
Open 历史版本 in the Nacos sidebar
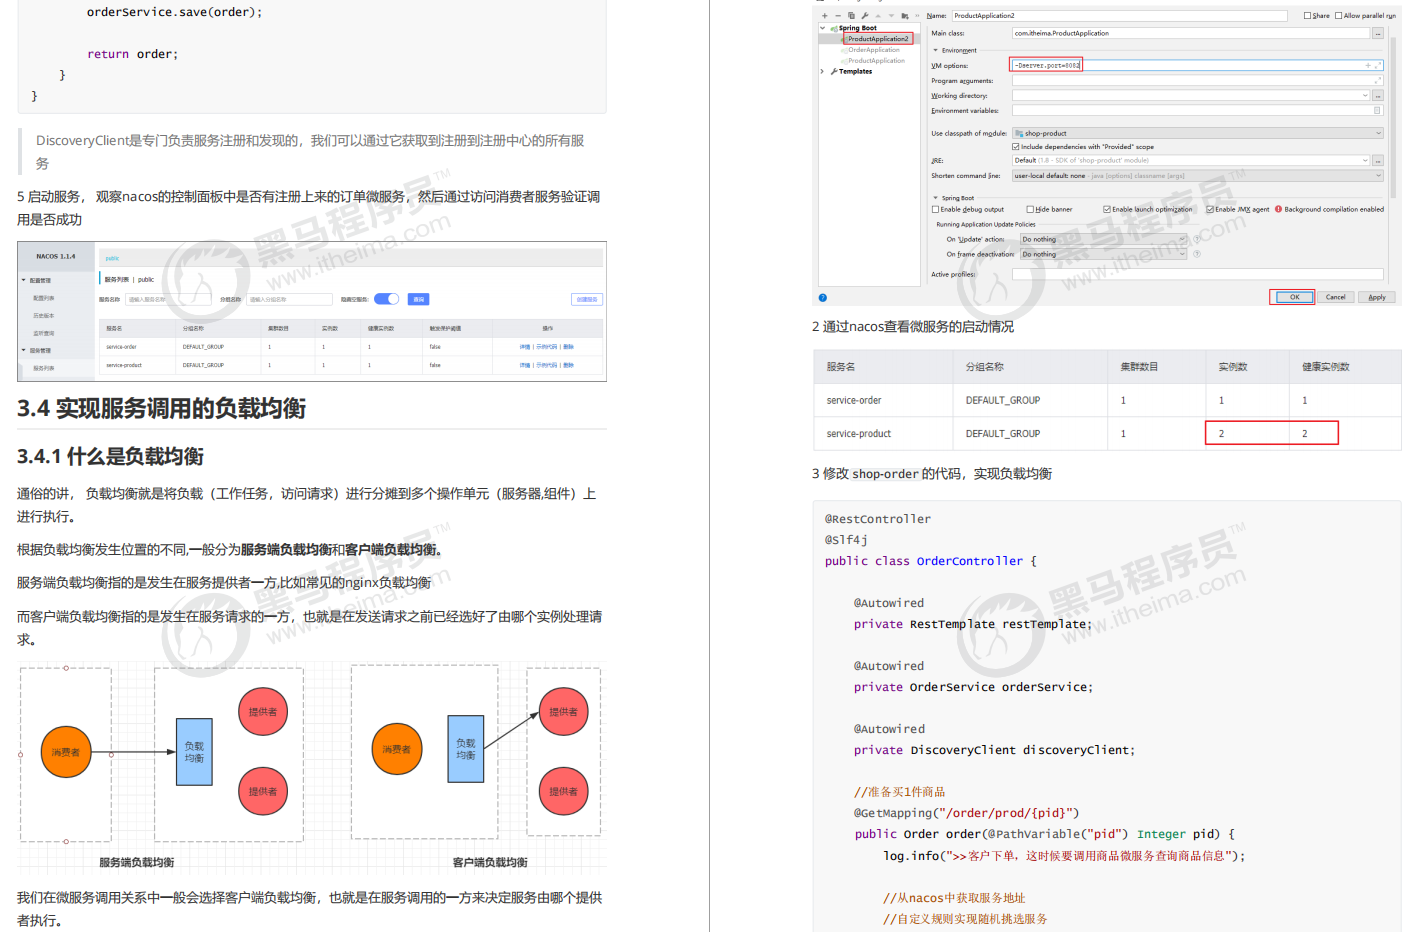click(43, 316)
